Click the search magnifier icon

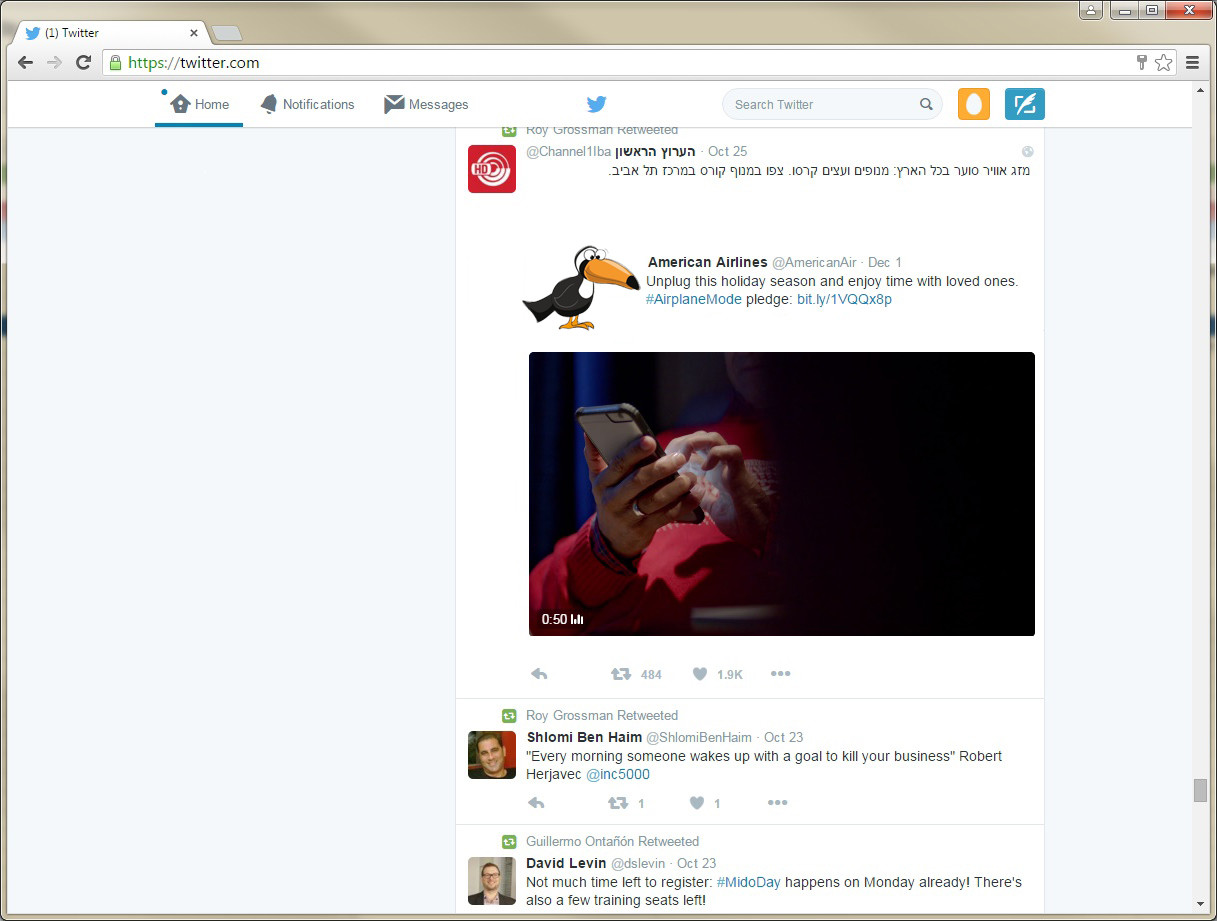pos(926,104)
